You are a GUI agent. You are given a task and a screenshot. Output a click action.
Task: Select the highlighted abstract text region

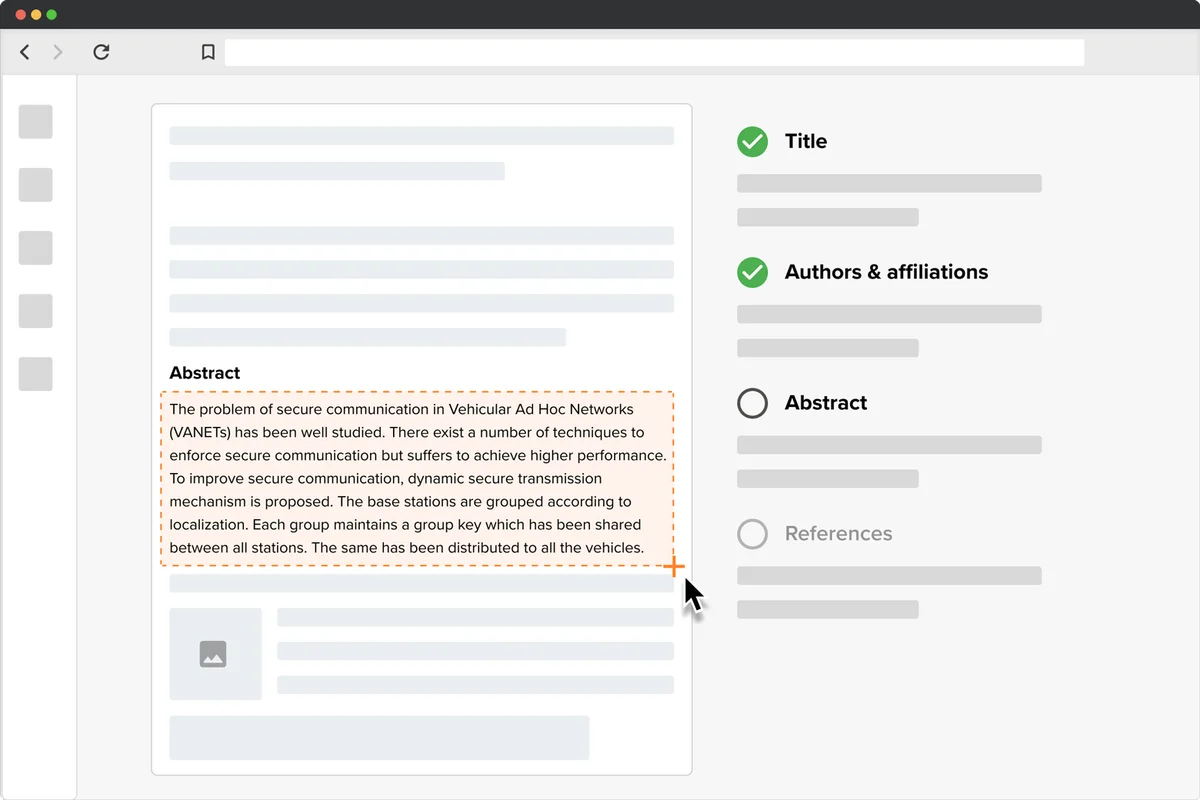pyautogui.click(x=418, y=478)
